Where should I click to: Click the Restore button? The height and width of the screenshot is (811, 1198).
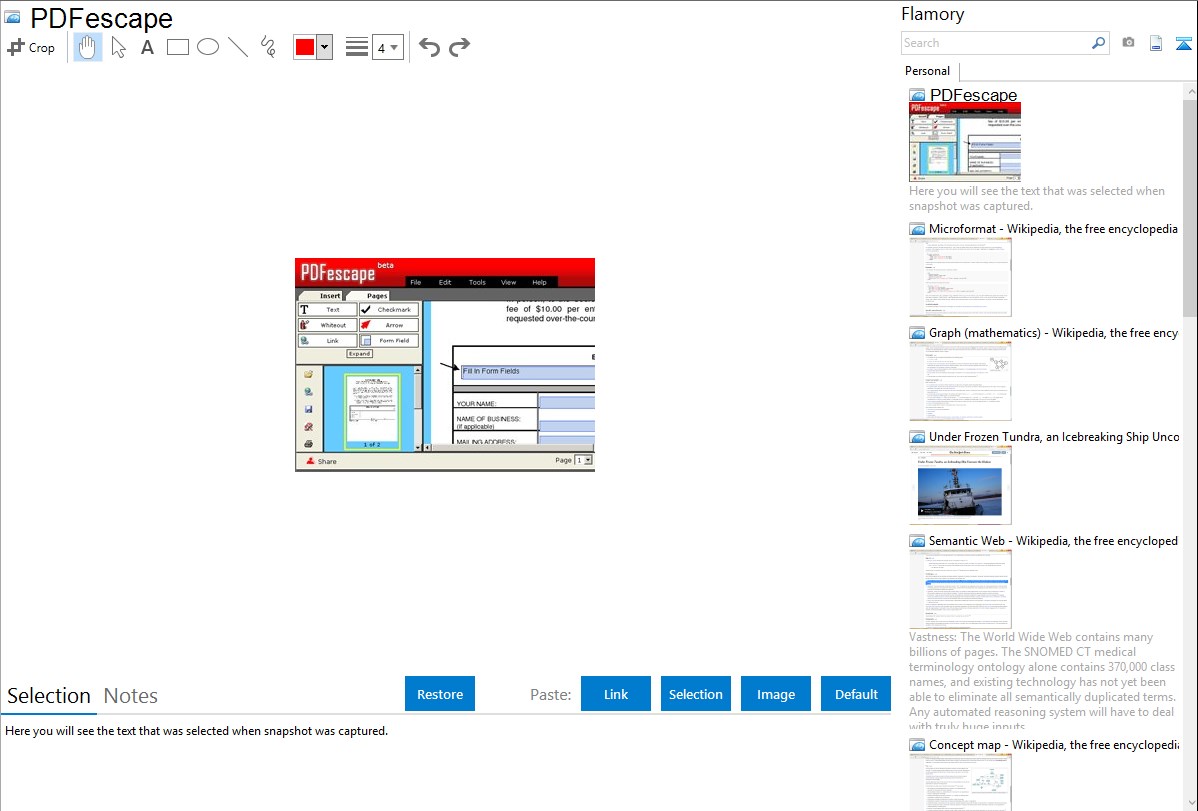pos(440,694)
